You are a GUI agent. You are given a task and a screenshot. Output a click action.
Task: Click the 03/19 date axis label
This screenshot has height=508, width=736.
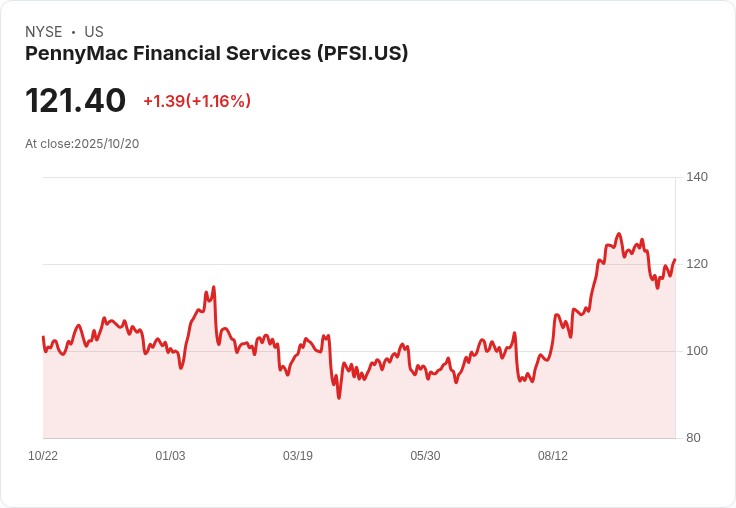point(298,456)
